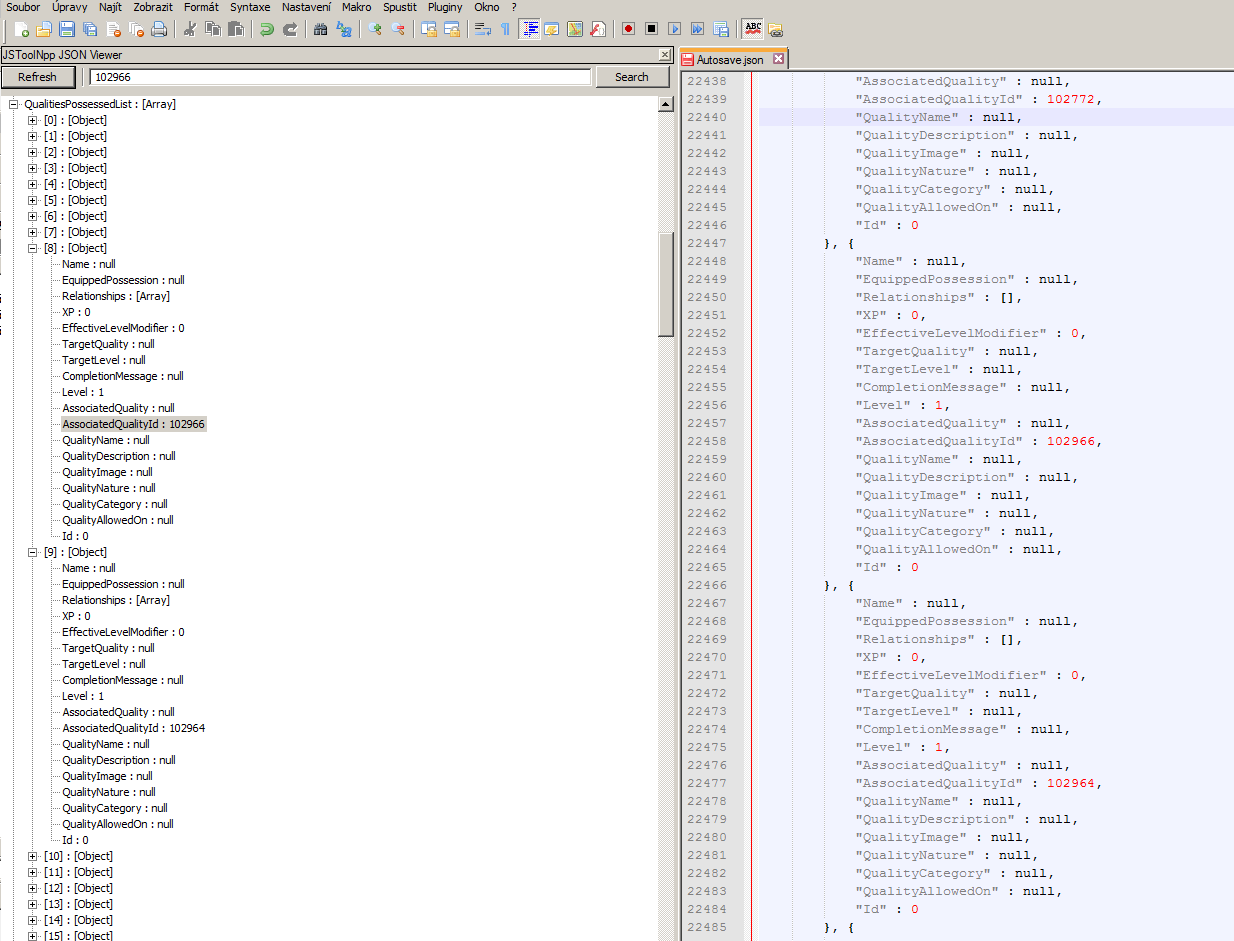Screen dimensions: 1234x941
Task: Open the Makro menu
Action: [356, 7]
